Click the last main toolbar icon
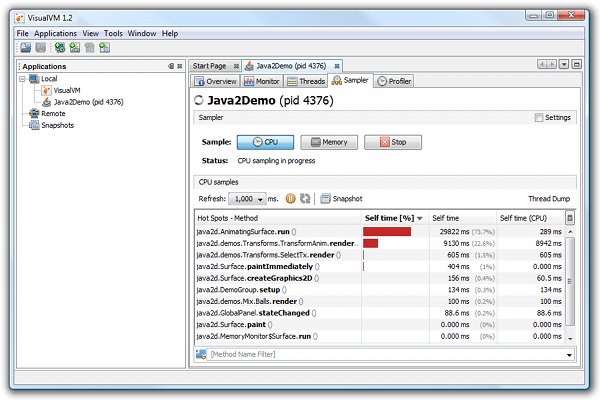This screenshot has width=600, height=400. pyautogui.click(x=104, y=47)
